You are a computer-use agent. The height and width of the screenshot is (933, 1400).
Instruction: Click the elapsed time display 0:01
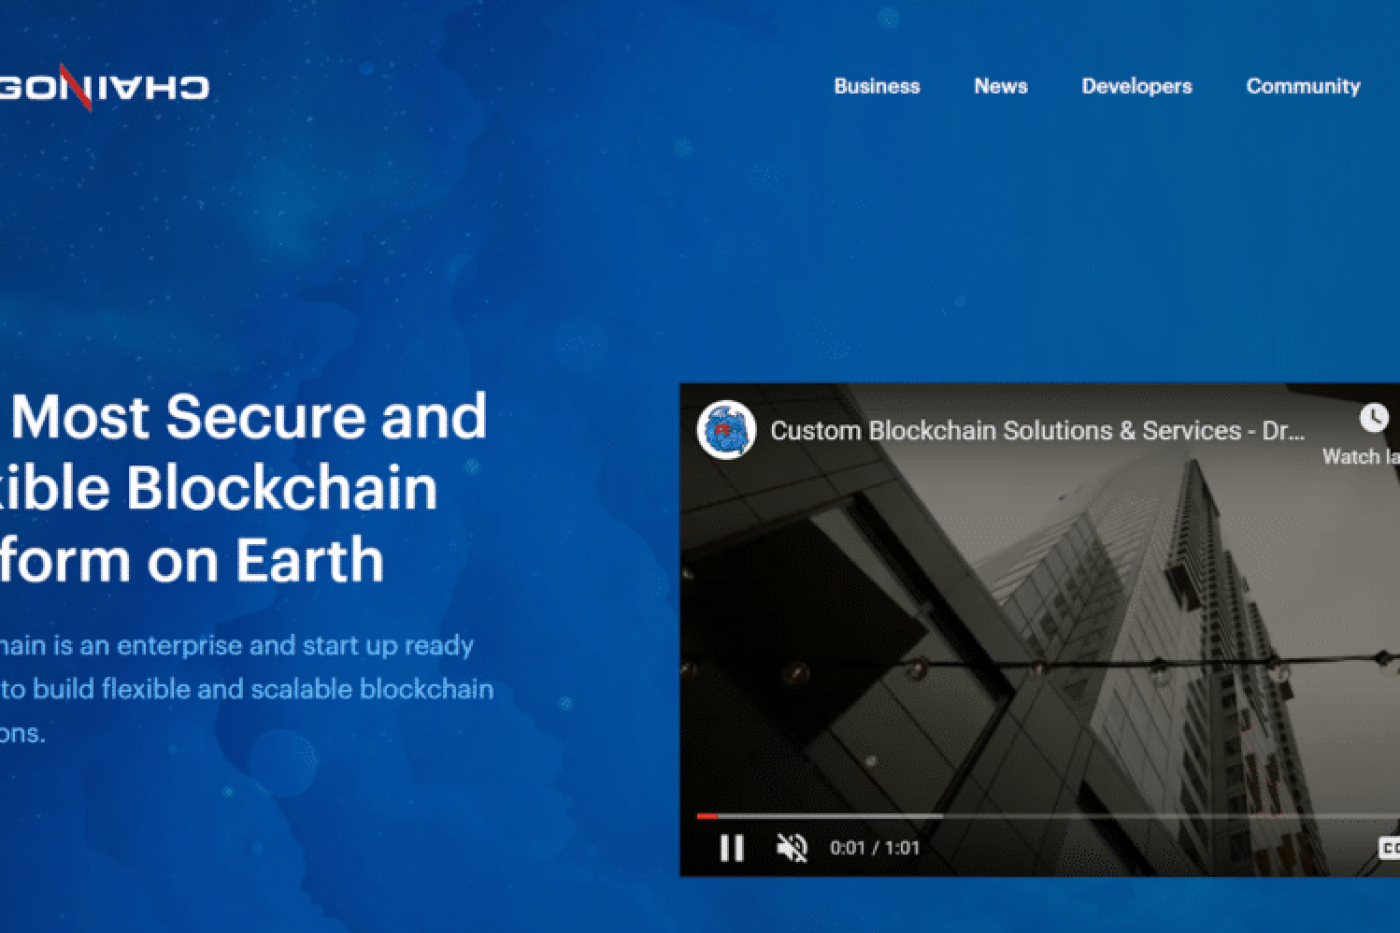(848, 847)
